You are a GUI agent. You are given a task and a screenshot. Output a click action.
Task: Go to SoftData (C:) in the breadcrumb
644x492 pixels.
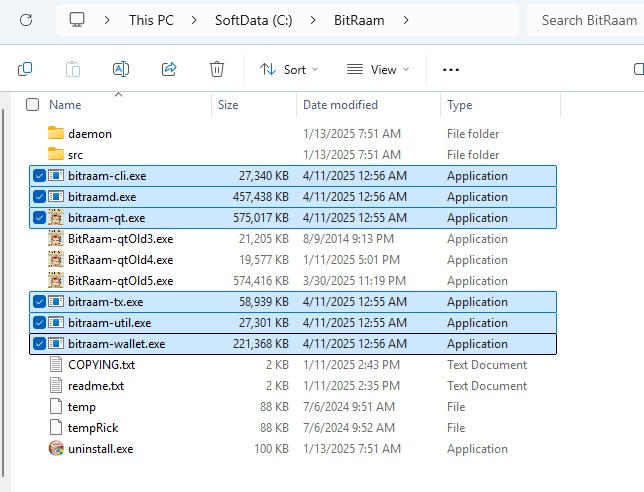254,20
